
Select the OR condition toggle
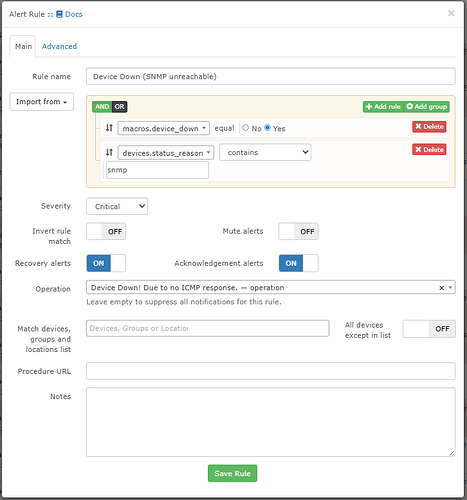click(119, 107)
